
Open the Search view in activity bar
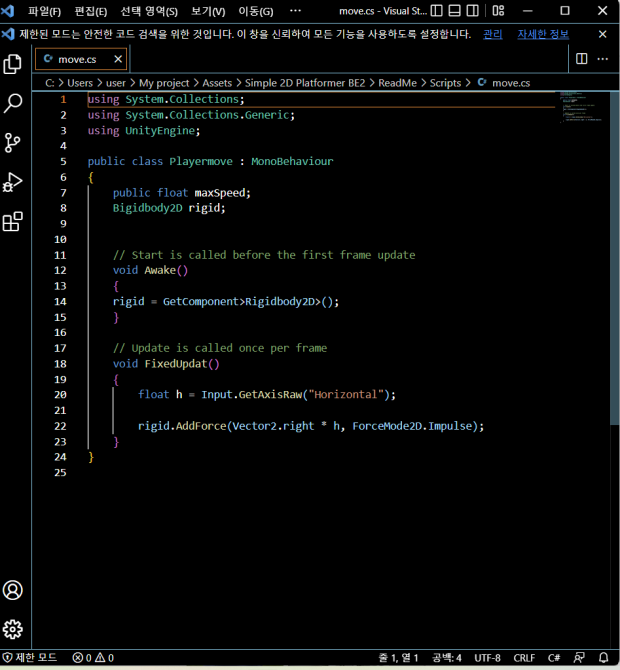tap(13, 103)
